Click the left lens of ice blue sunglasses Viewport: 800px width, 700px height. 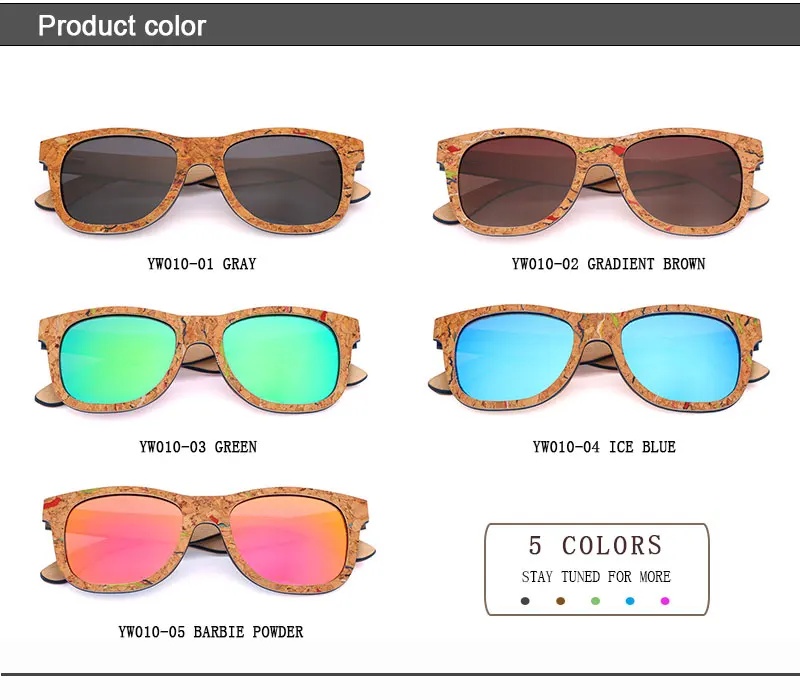(x=516, y=359)
